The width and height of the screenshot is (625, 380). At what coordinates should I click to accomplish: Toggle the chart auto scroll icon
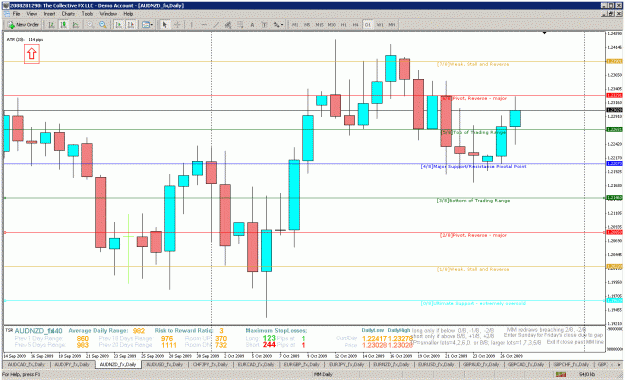click(118, 25)
